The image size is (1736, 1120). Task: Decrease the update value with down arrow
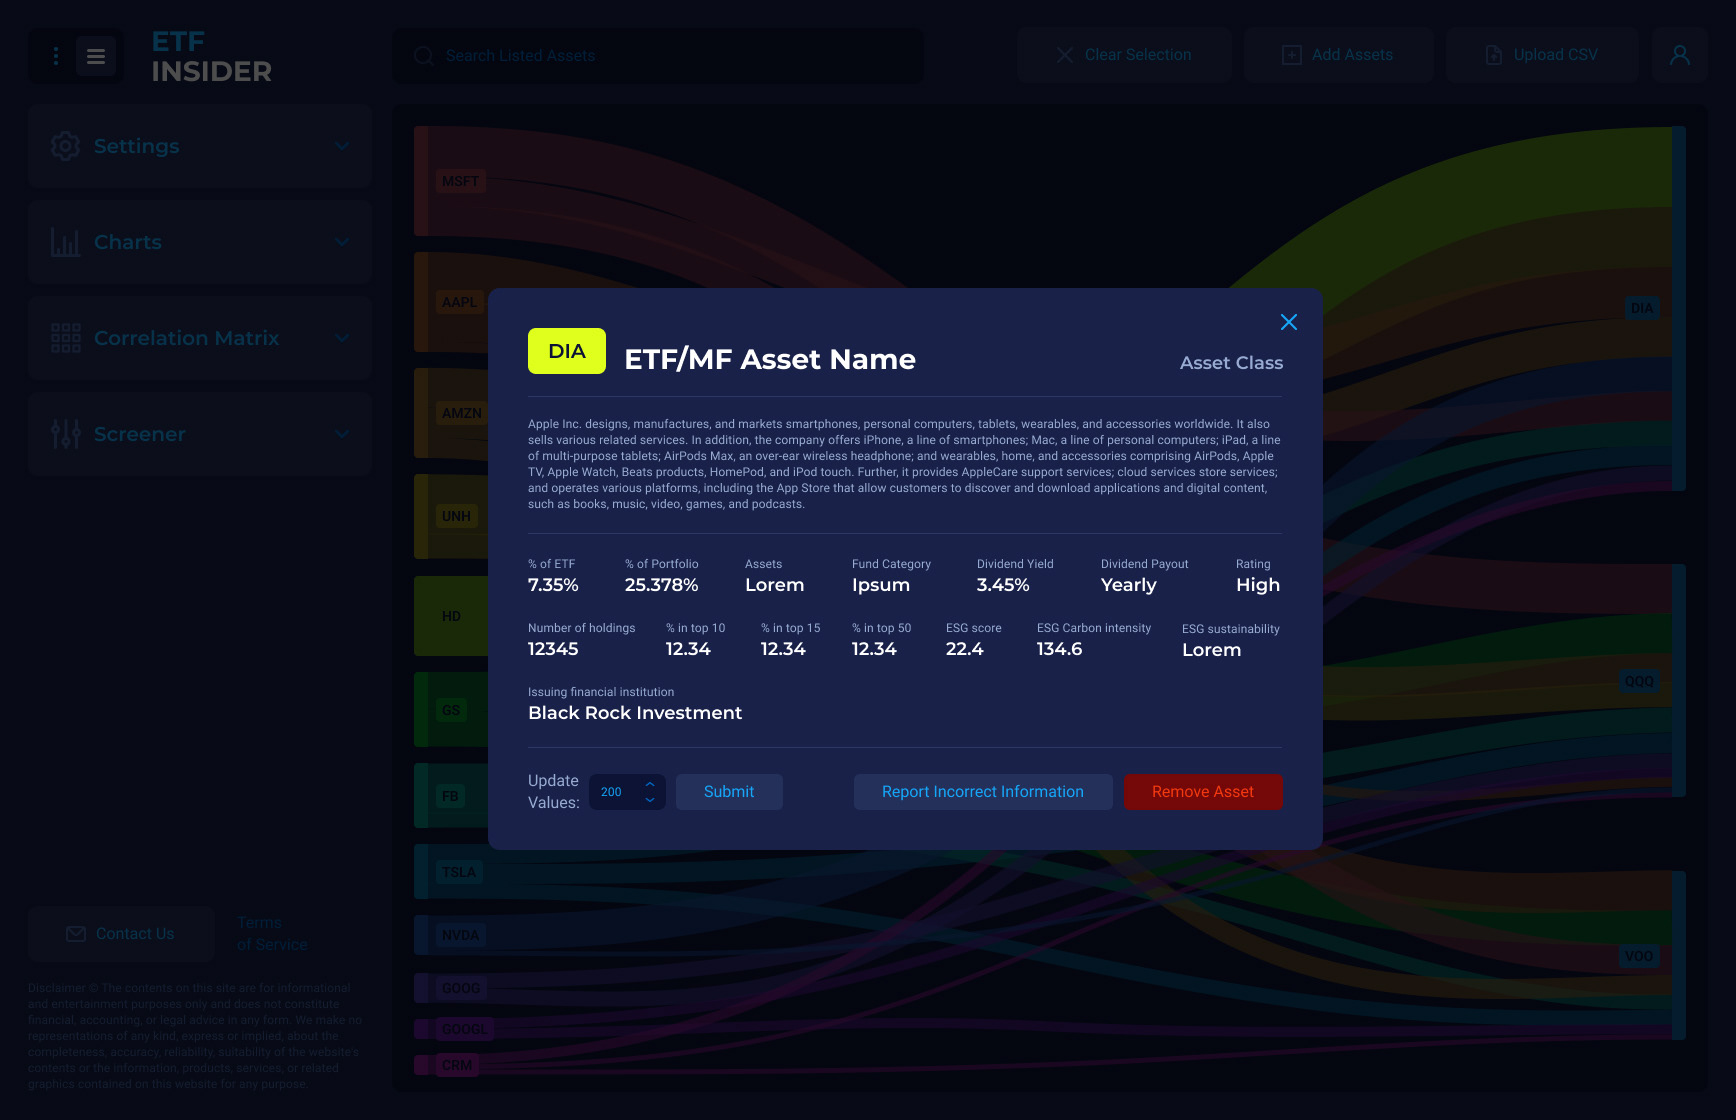650,800
